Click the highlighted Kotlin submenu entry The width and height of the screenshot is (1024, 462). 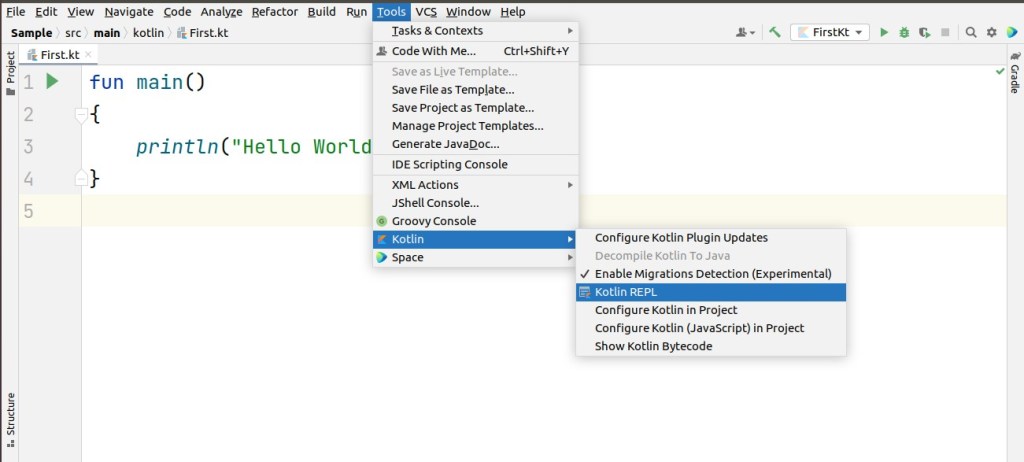coord(475,239)
